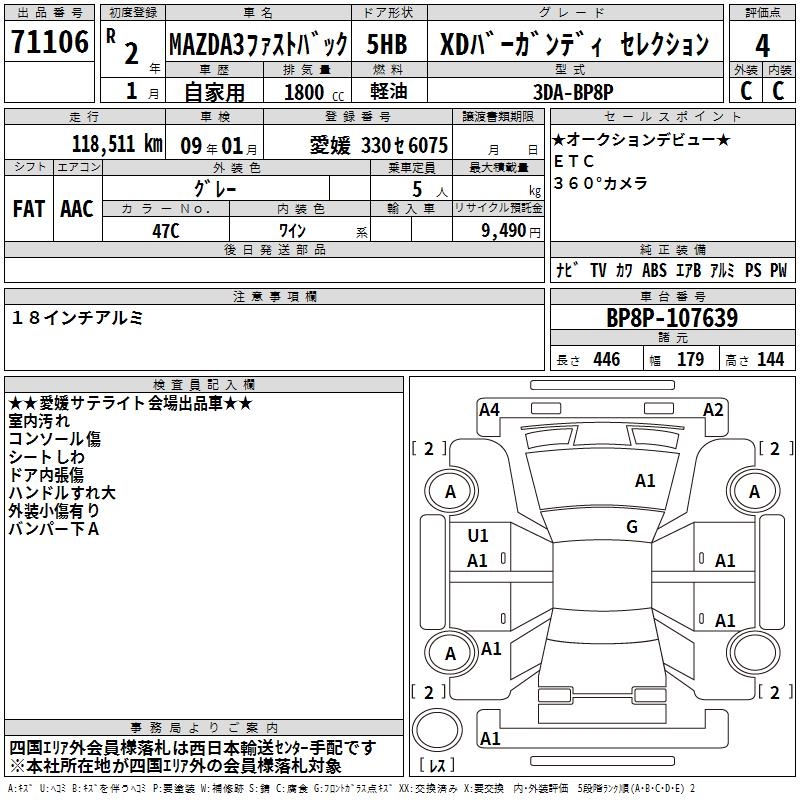Select G mark on windshield
Image resolution: width=800 pixels, height=800 pixels.
coord(632,527)
